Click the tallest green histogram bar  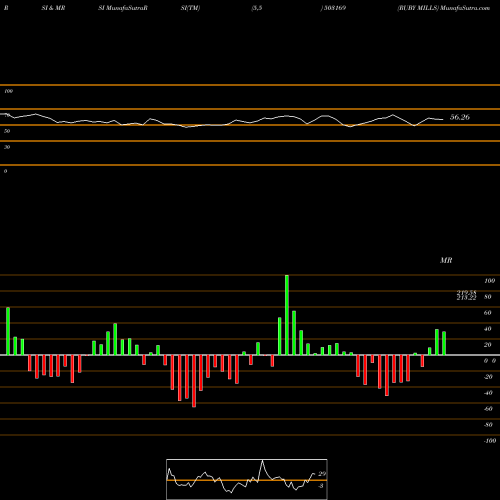(x=287, y=315)
